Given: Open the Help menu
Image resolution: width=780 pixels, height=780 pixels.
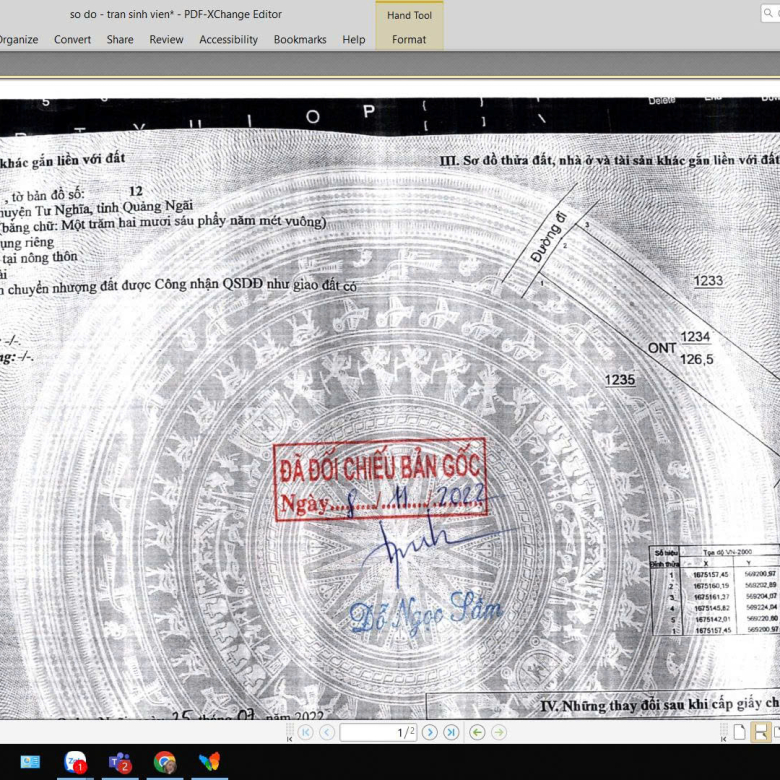Looking at the screenshot, I should (x=353, y=40).
